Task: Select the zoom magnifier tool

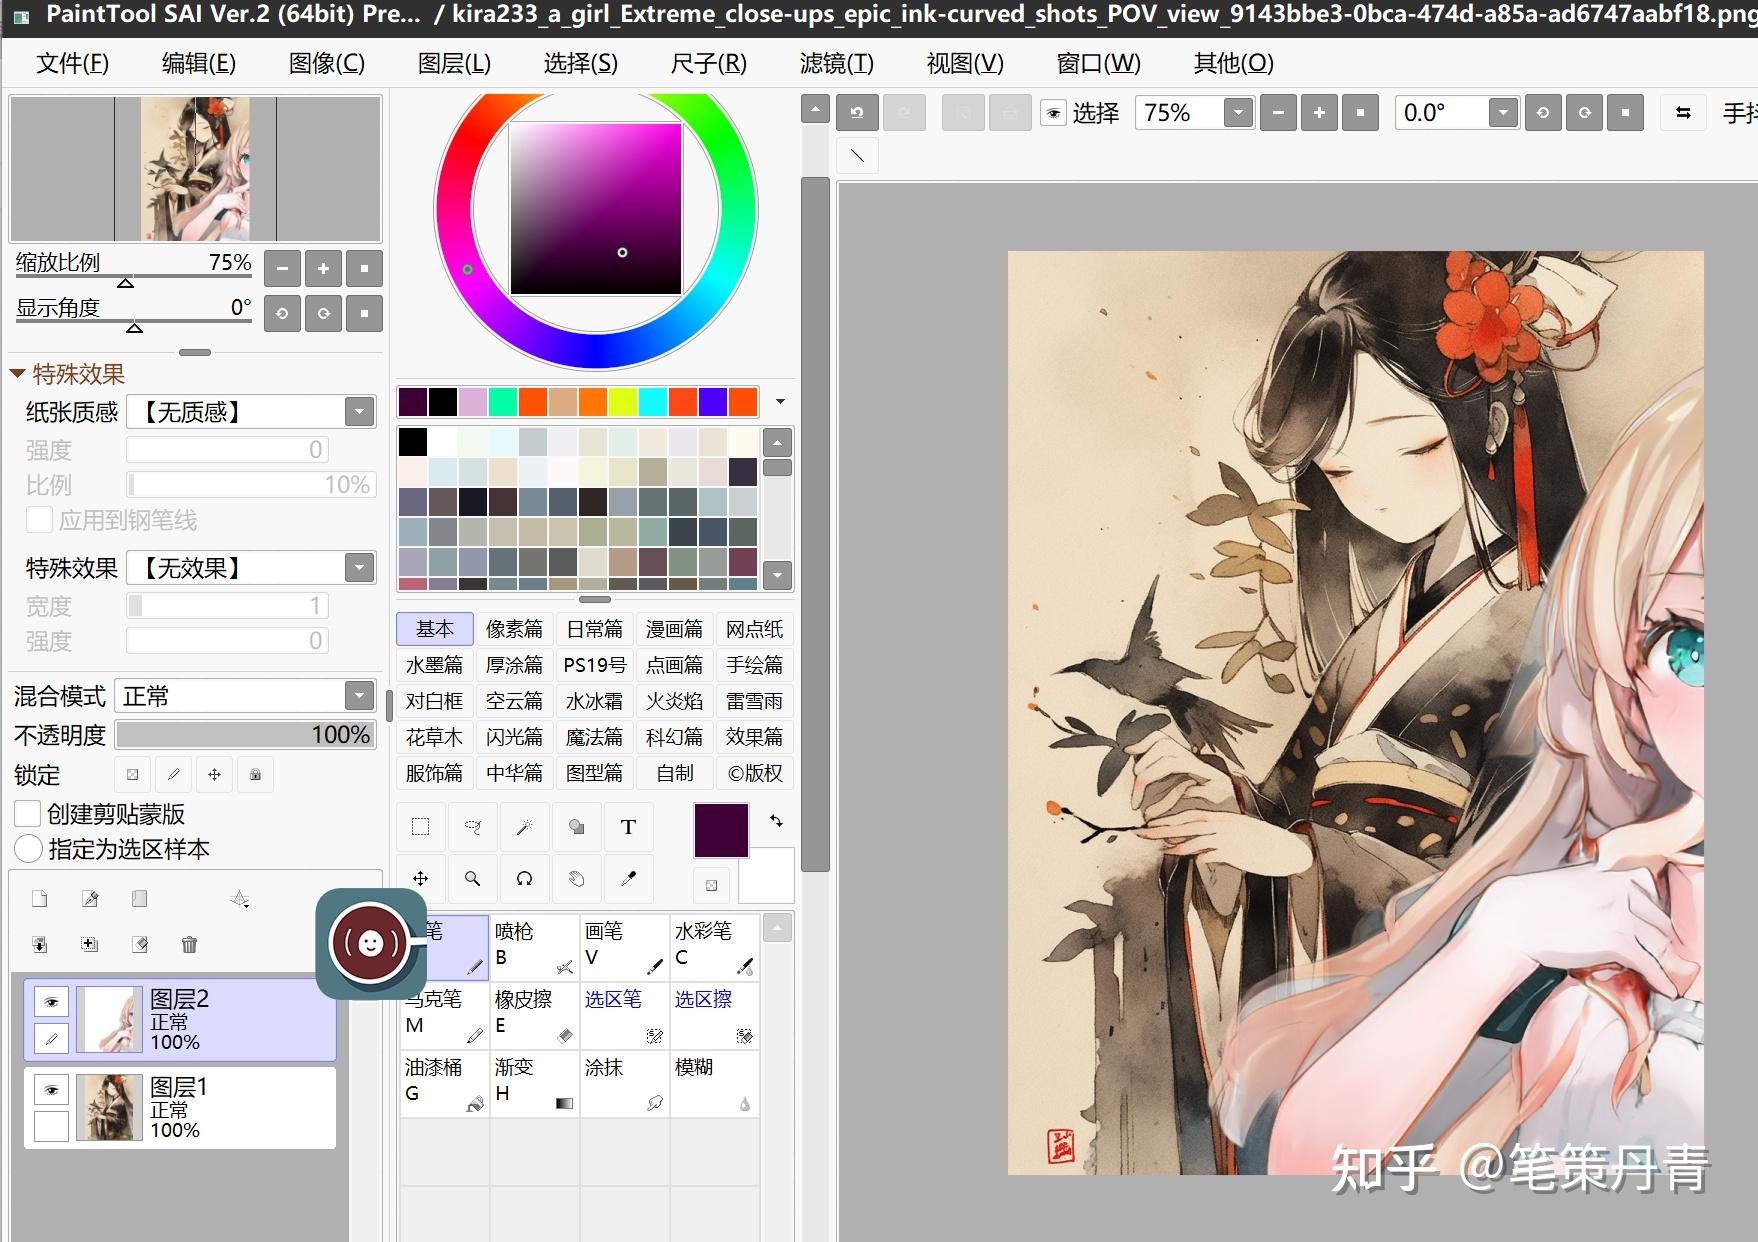Action: tap(473, 879)
